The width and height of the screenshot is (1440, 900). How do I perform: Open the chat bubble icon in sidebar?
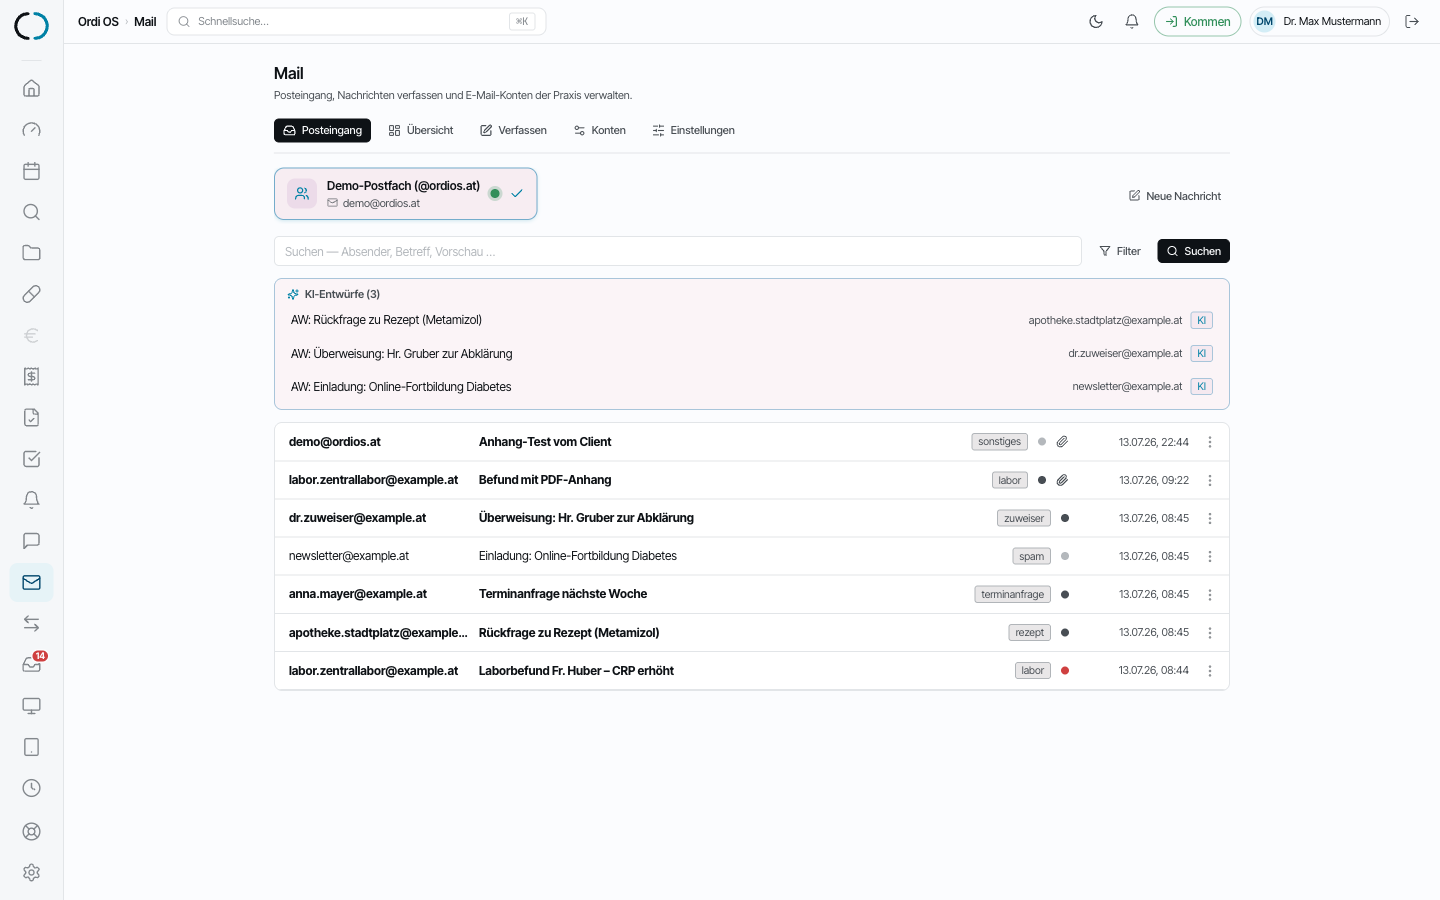(x=32, y=541)
